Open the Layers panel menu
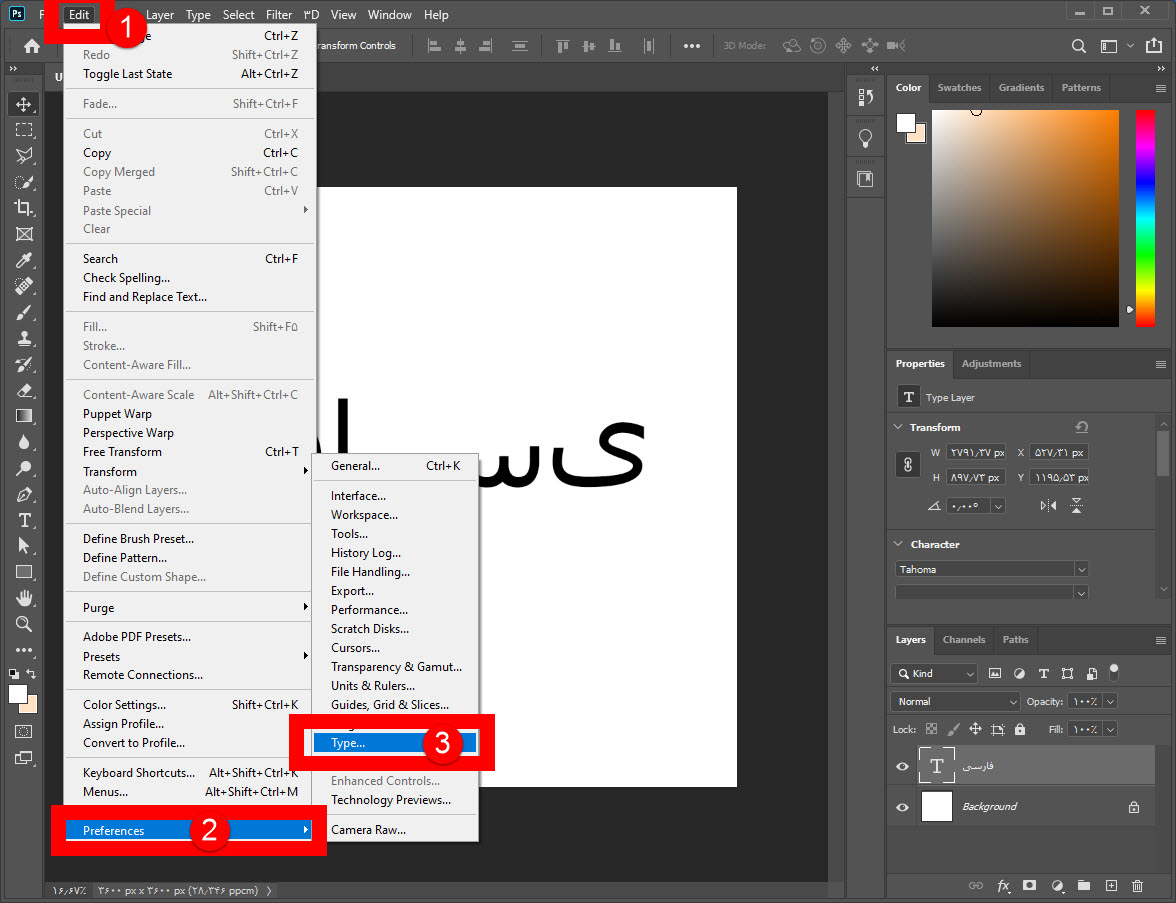This screenshot has height=903, width=1176. tap(1160, 640)
